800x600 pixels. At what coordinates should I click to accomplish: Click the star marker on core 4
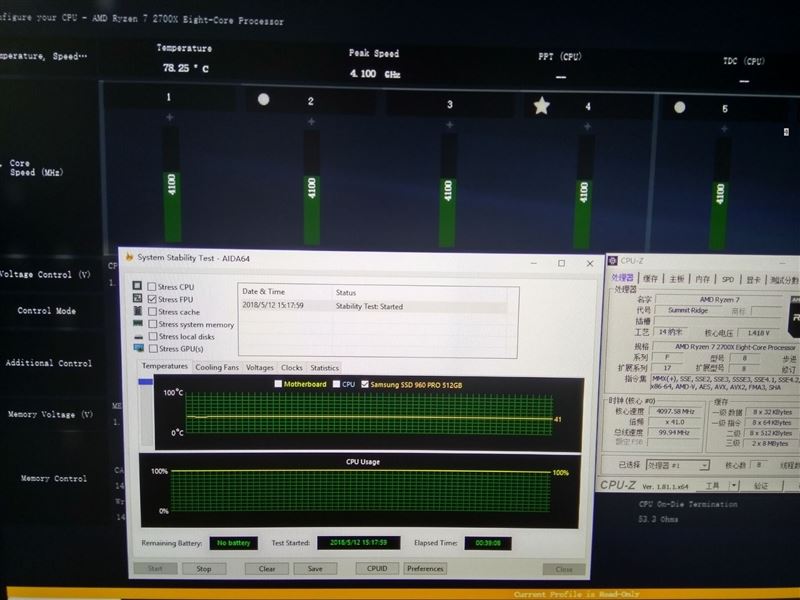[x=542, y=106]
